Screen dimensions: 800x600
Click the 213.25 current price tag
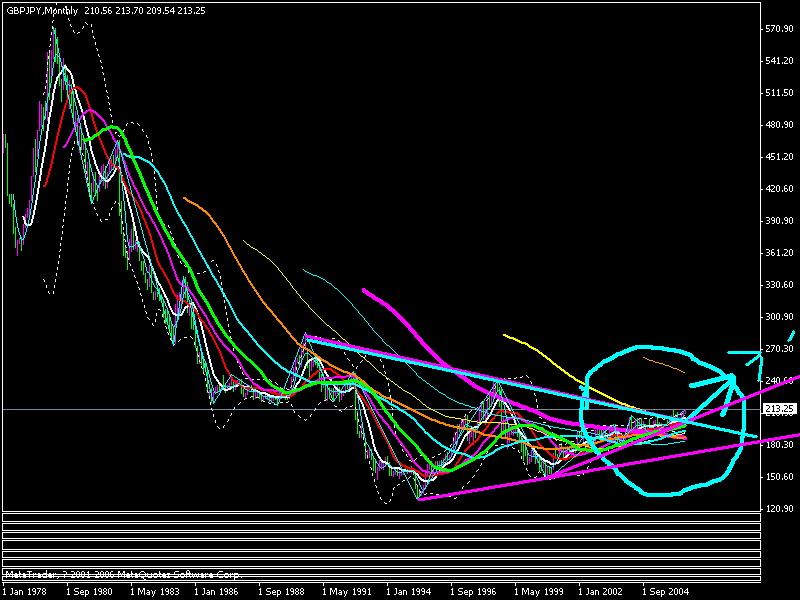pos(778,409)
